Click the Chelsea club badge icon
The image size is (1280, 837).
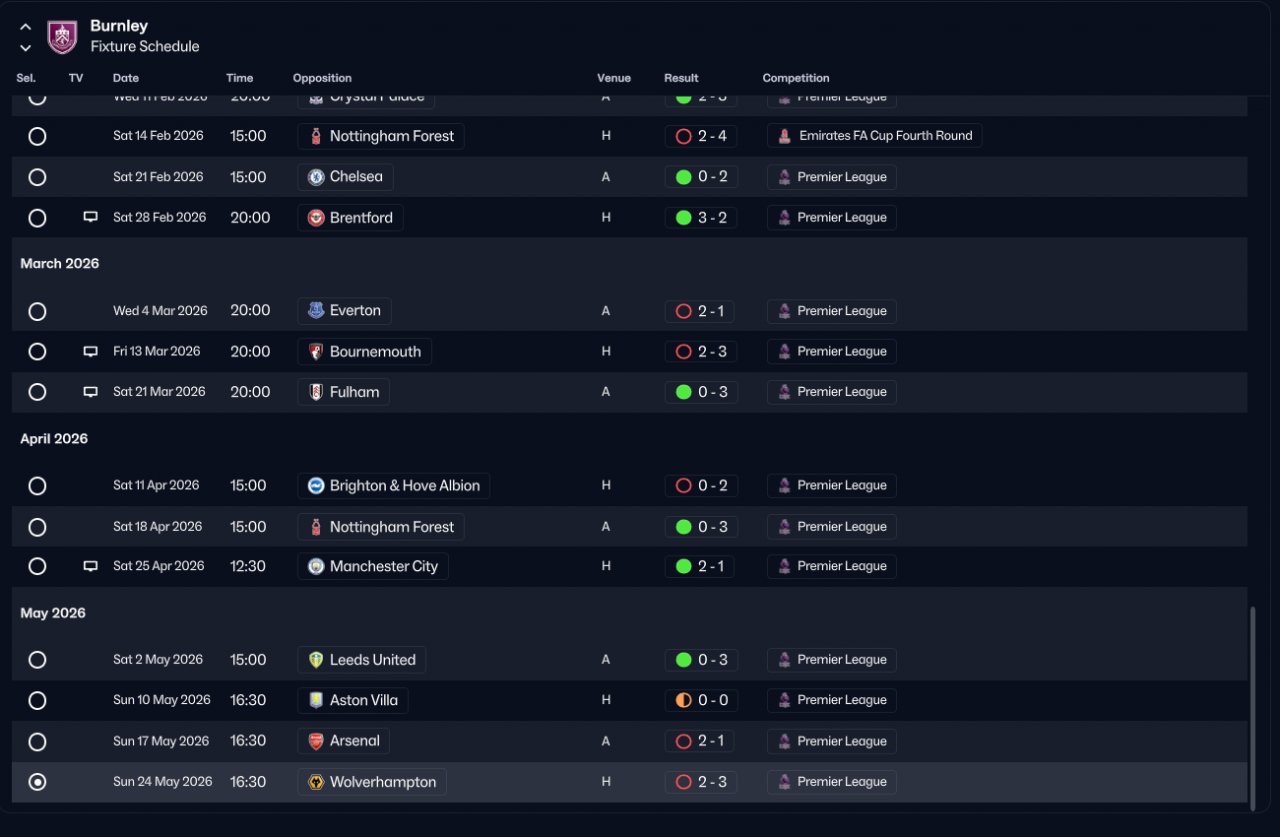coord(316,177)
